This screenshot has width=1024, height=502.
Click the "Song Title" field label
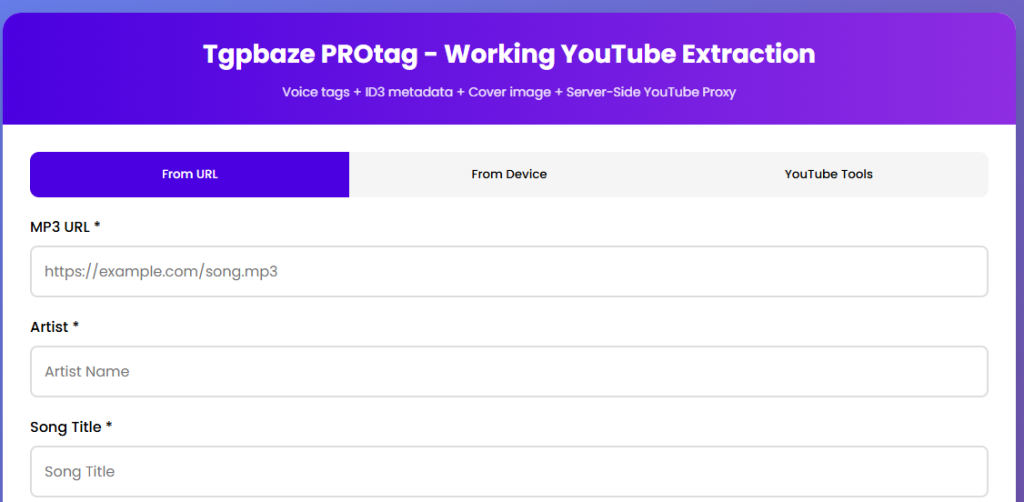point(66,427)
